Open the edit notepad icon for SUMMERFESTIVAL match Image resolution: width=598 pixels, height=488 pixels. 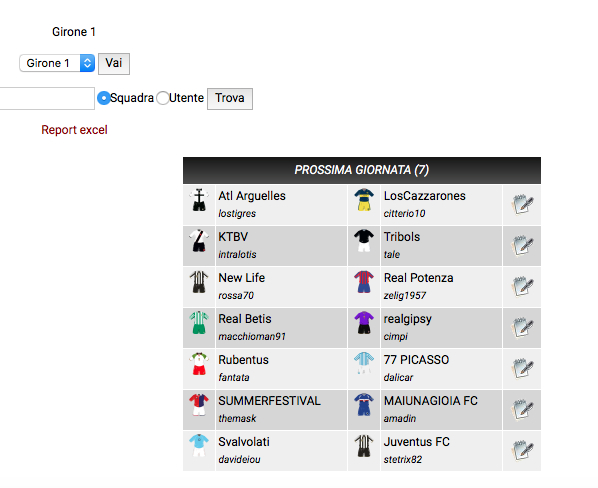click(522, 409)
